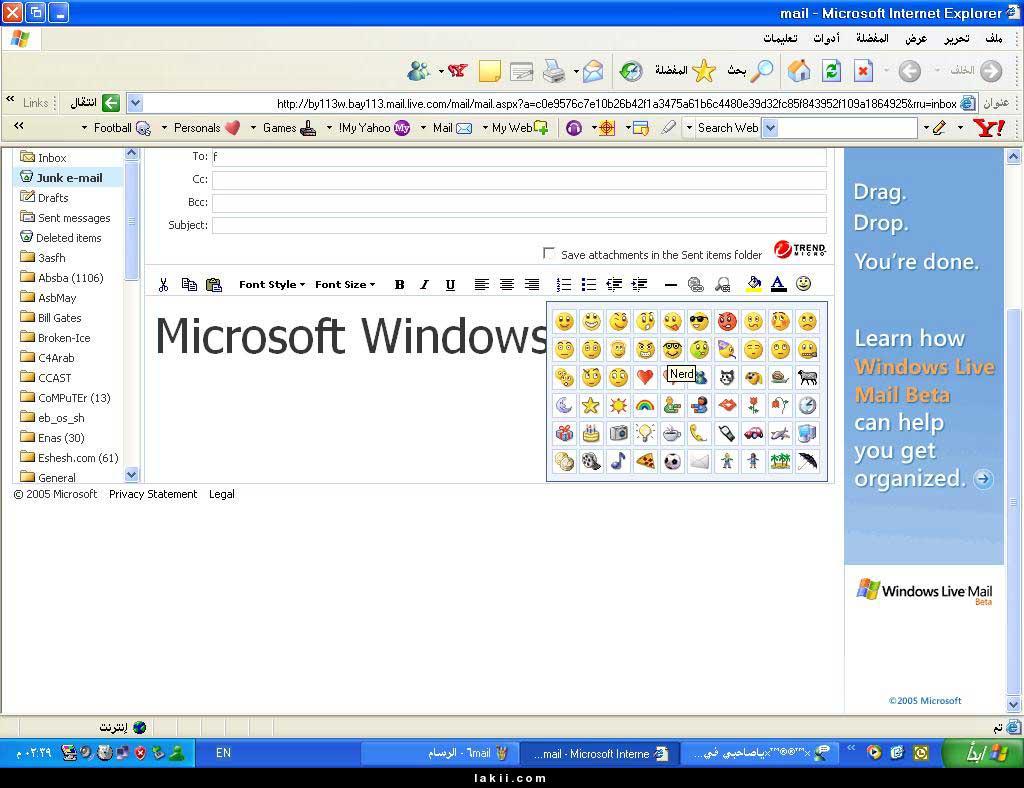Start a numbered list

click(564, 285)
